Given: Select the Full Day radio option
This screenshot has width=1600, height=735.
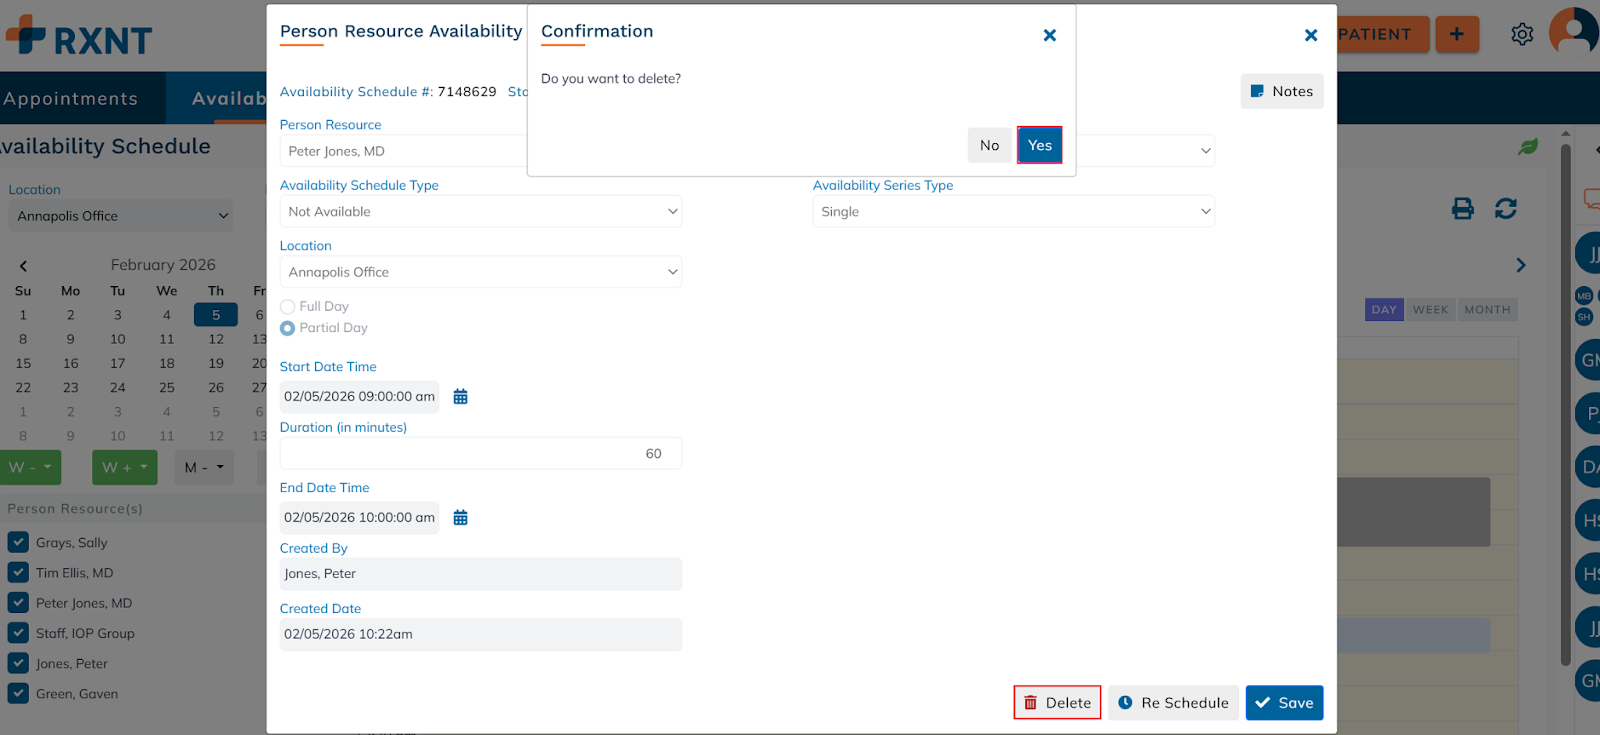Looking at the screenshot, I should (x=288, y=307).
